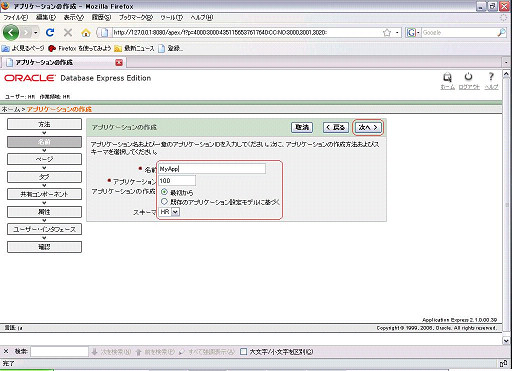Click the stop loading X icon
512x371 pixels.
pos(68,32)
